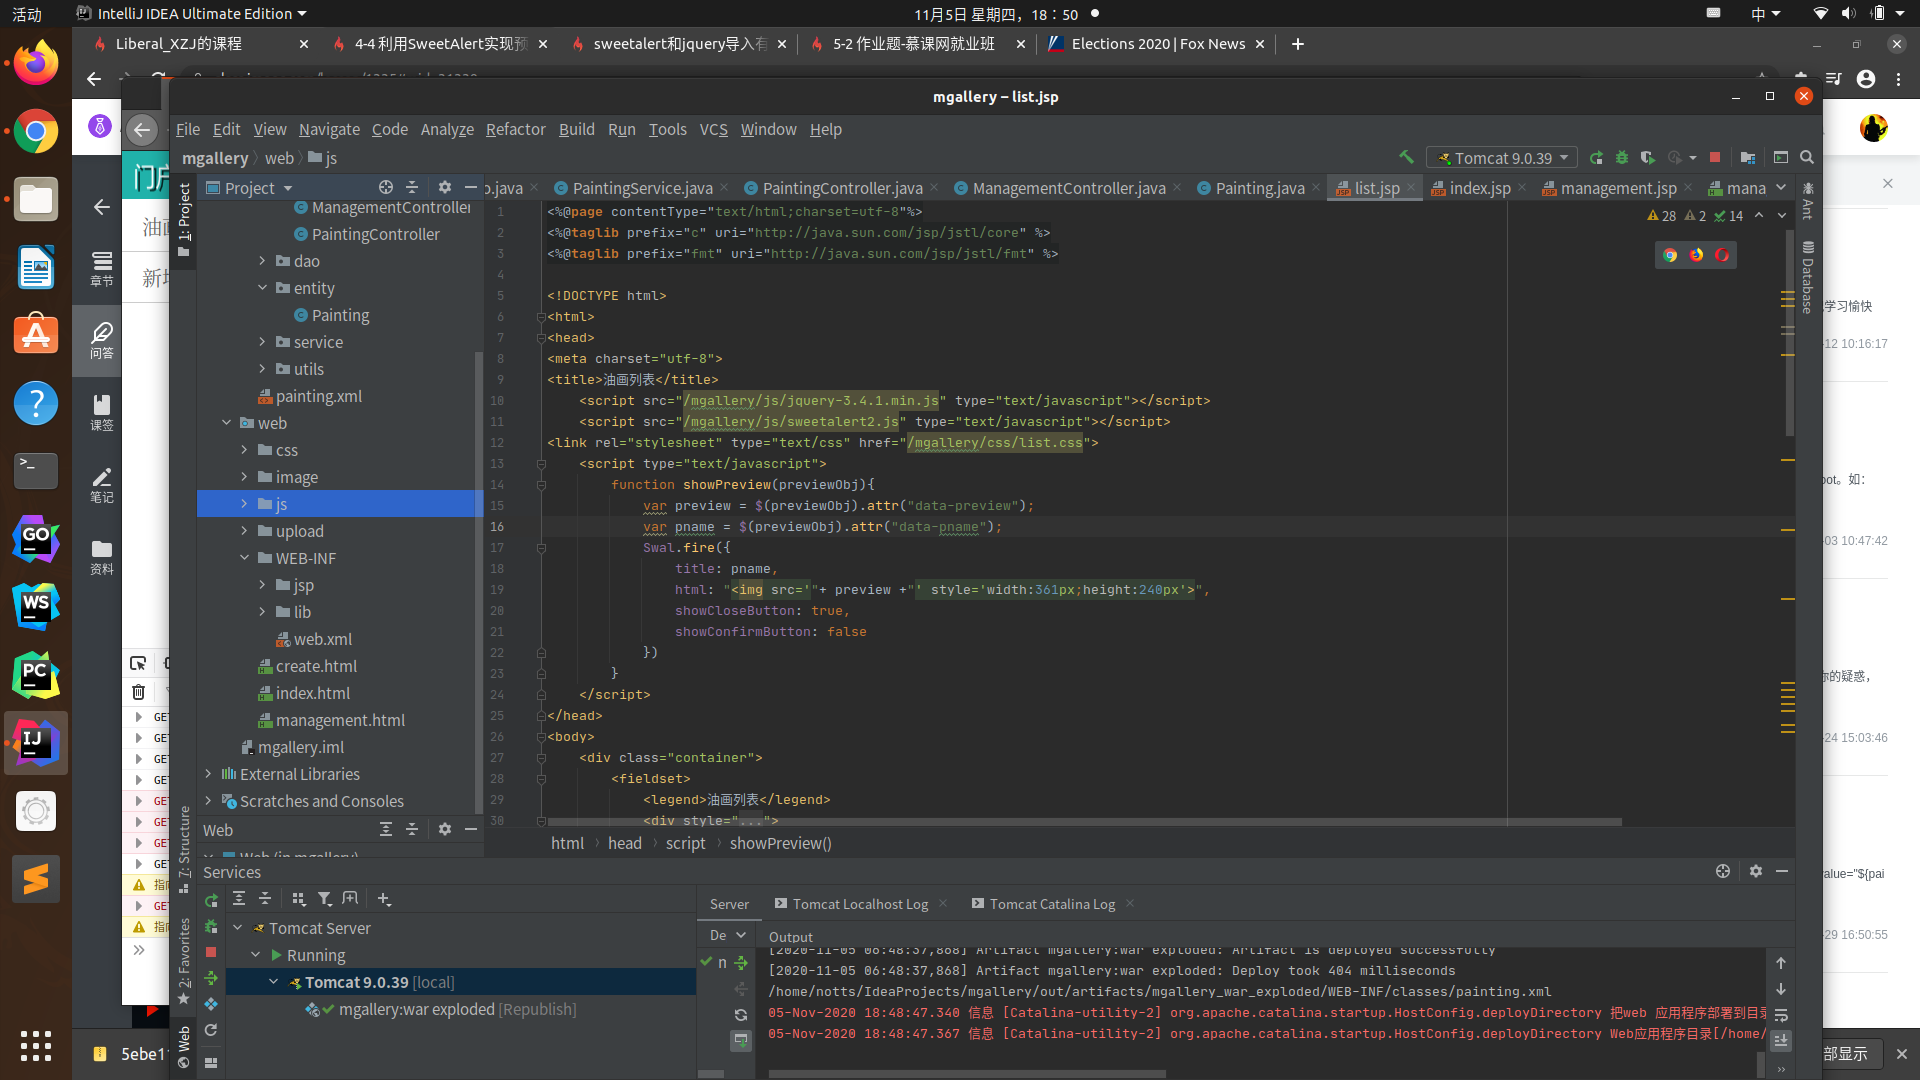Click Services Expand All icon

[239, 899]
